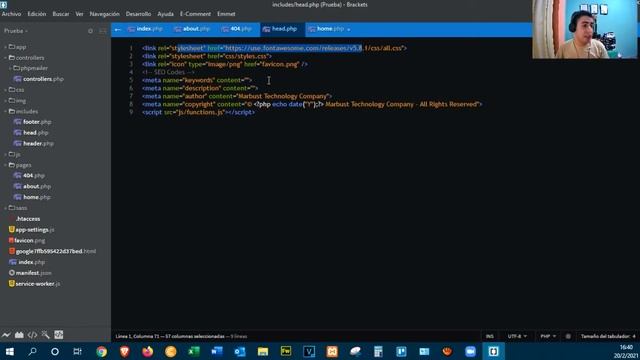Switch to the about.php tab
This screenshot has height=360, width=640.
192,29
